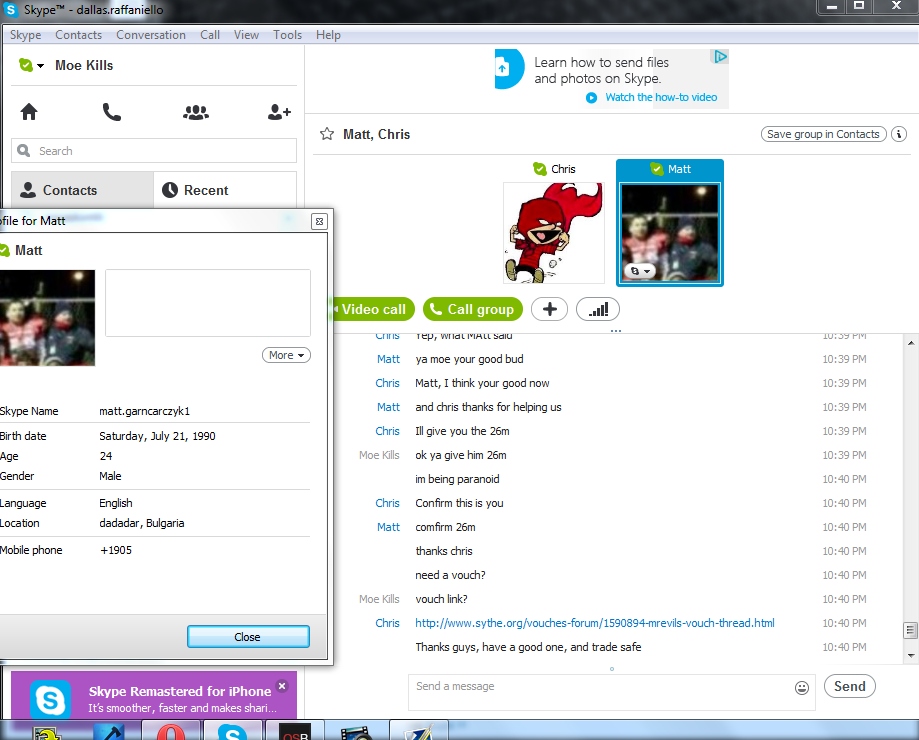The width and height of the screenshot is (919, 740).
Task: Click Close in Matt's profile
Action: pos(248,637)
